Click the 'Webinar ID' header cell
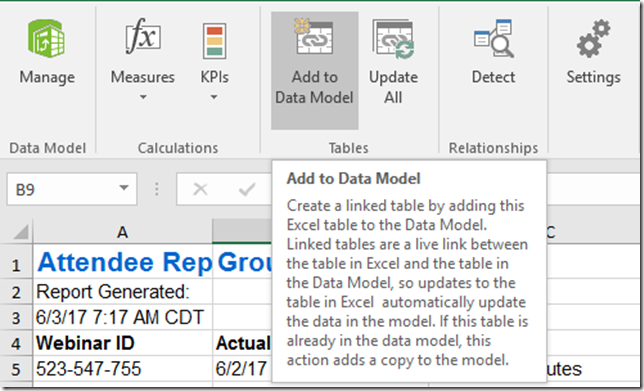The width and height of the screenshot is (644, 391). tap(122, 343)
